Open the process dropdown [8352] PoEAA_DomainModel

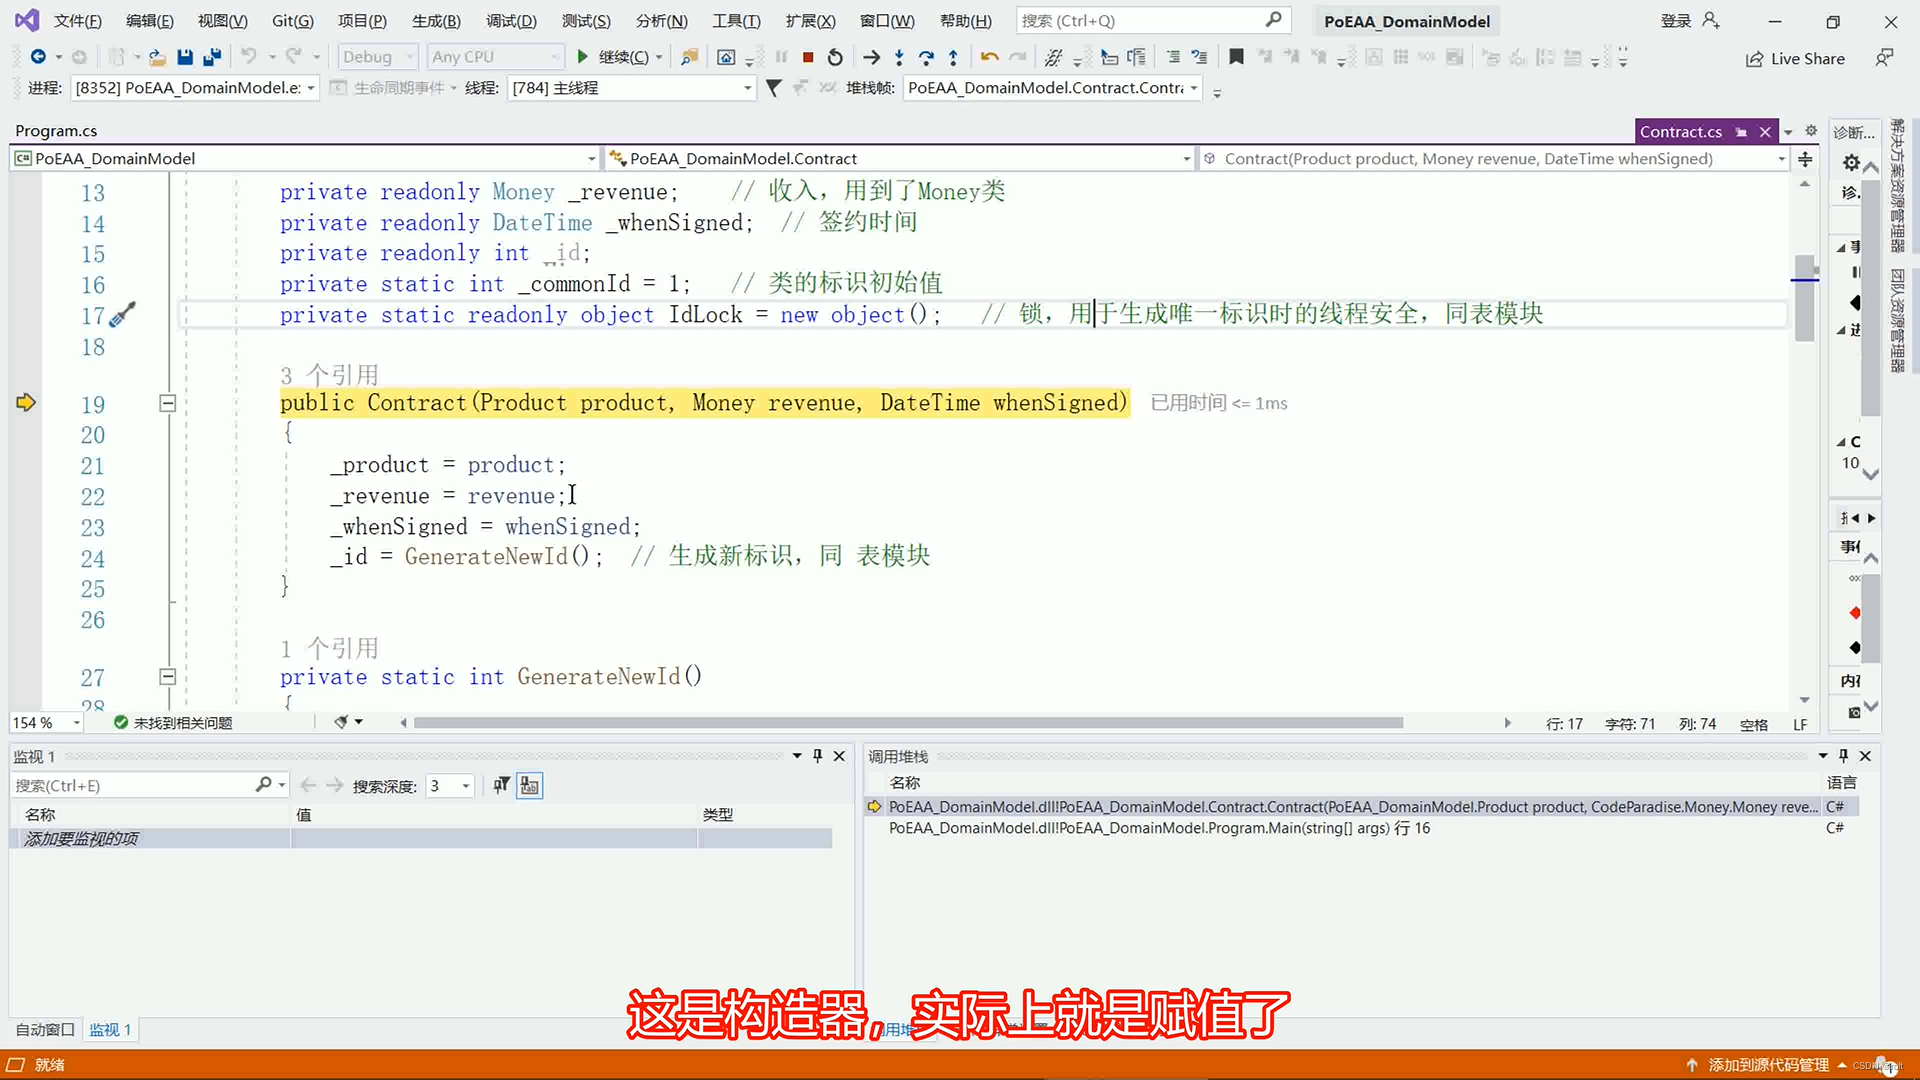(x=195, y=88)
